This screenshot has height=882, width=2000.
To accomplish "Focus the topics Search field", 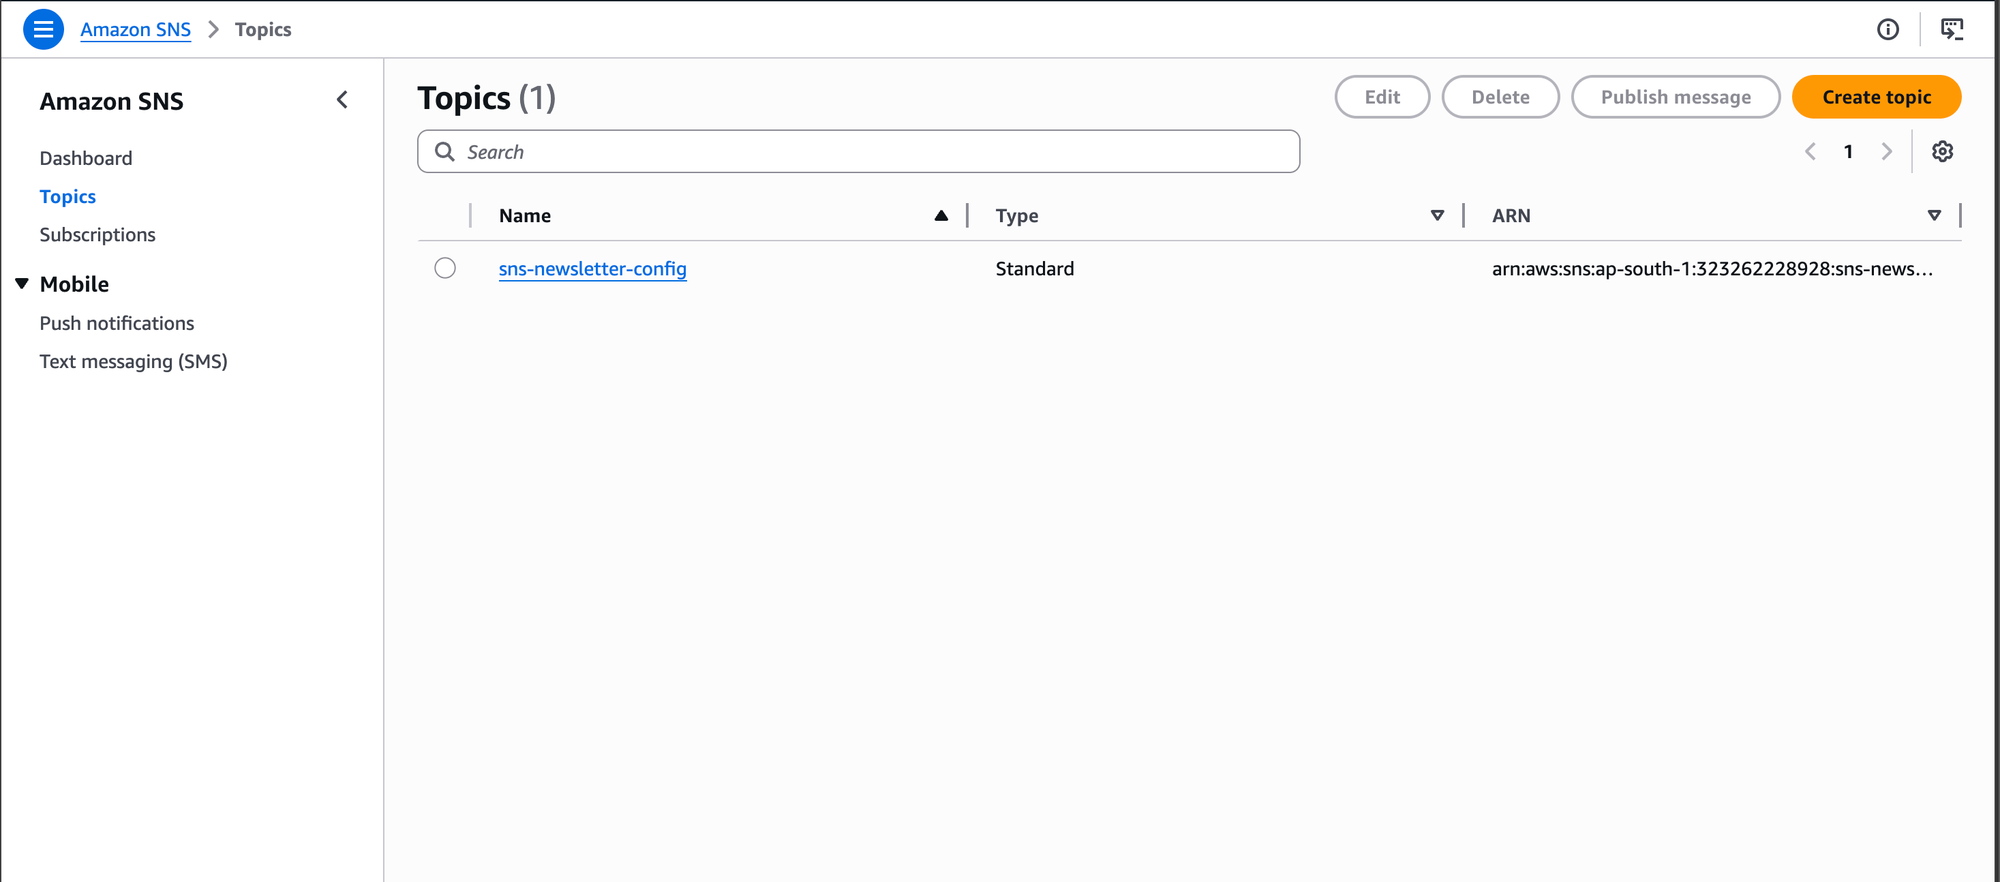I will coord(870,152).
